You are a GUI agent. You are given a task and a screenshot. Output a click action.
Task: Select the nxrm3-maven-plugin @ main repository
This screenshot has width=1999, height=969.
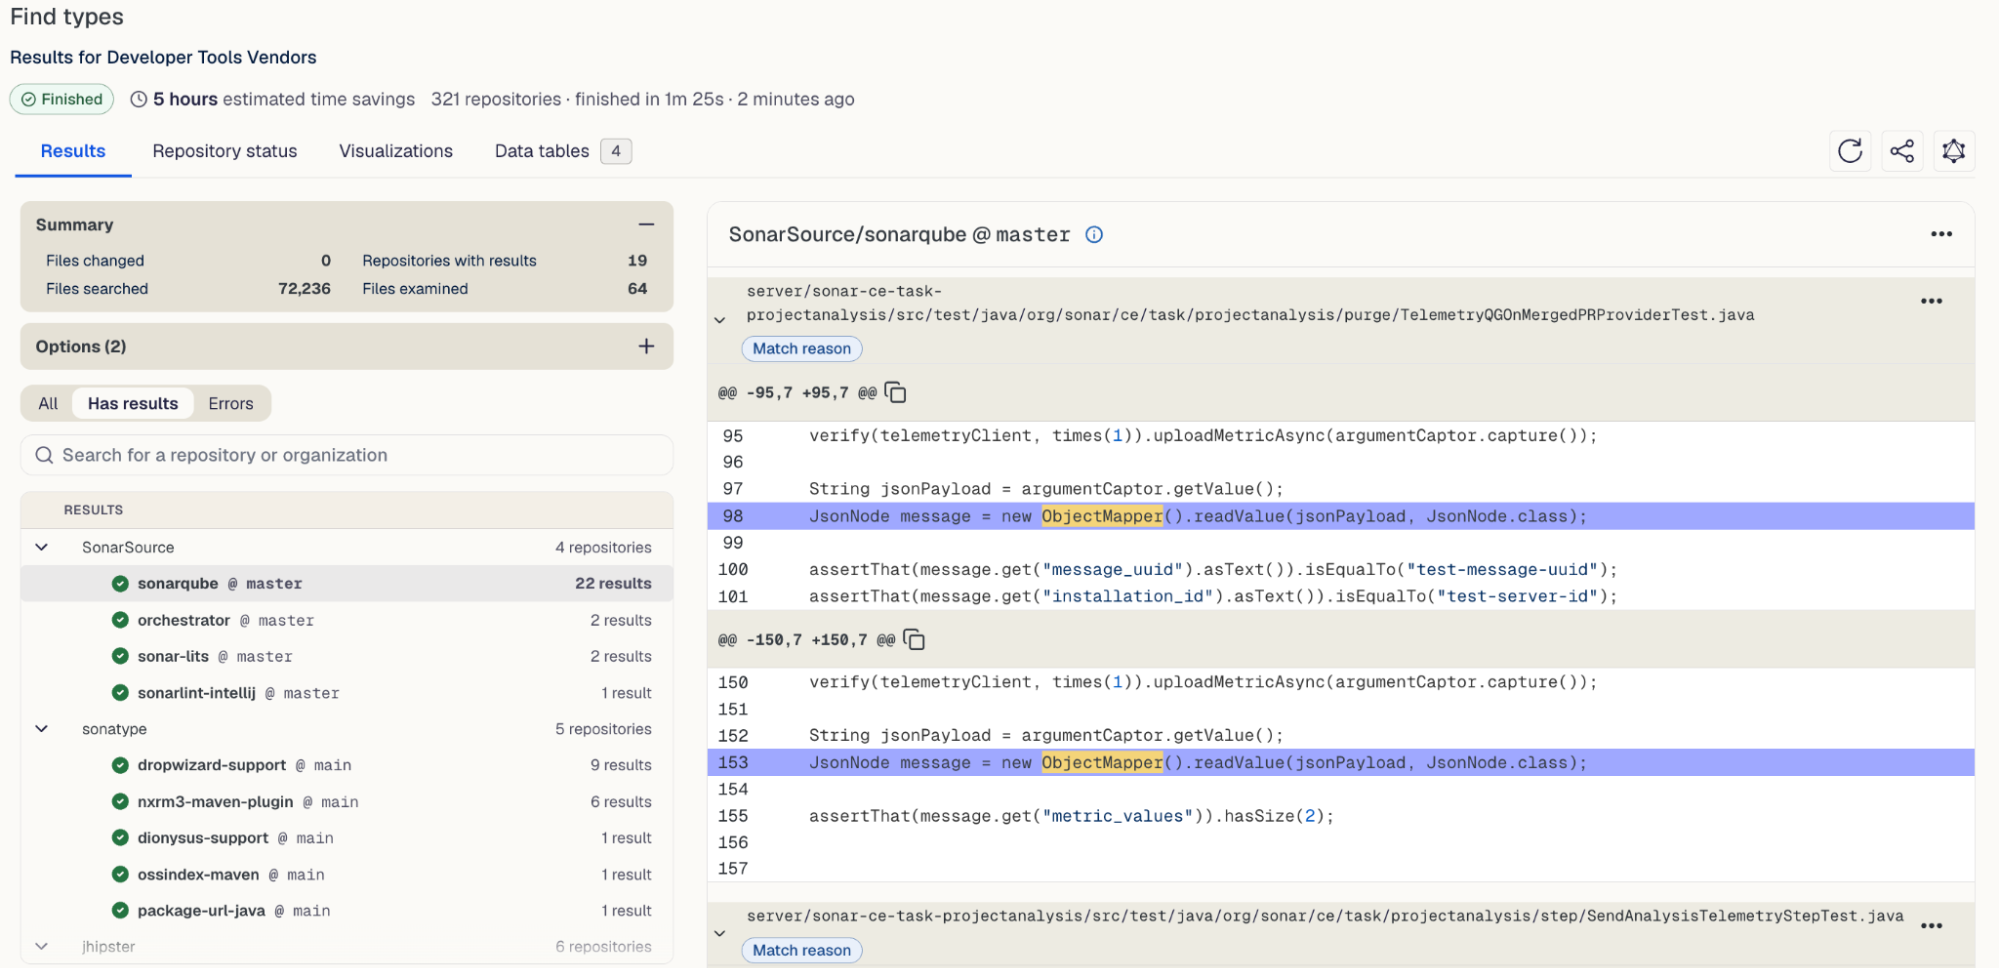click(x=347, y=802)
